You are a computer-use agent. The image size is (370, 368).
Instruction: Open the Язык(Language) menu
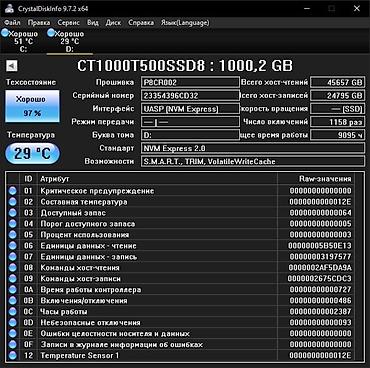[185, 23]
